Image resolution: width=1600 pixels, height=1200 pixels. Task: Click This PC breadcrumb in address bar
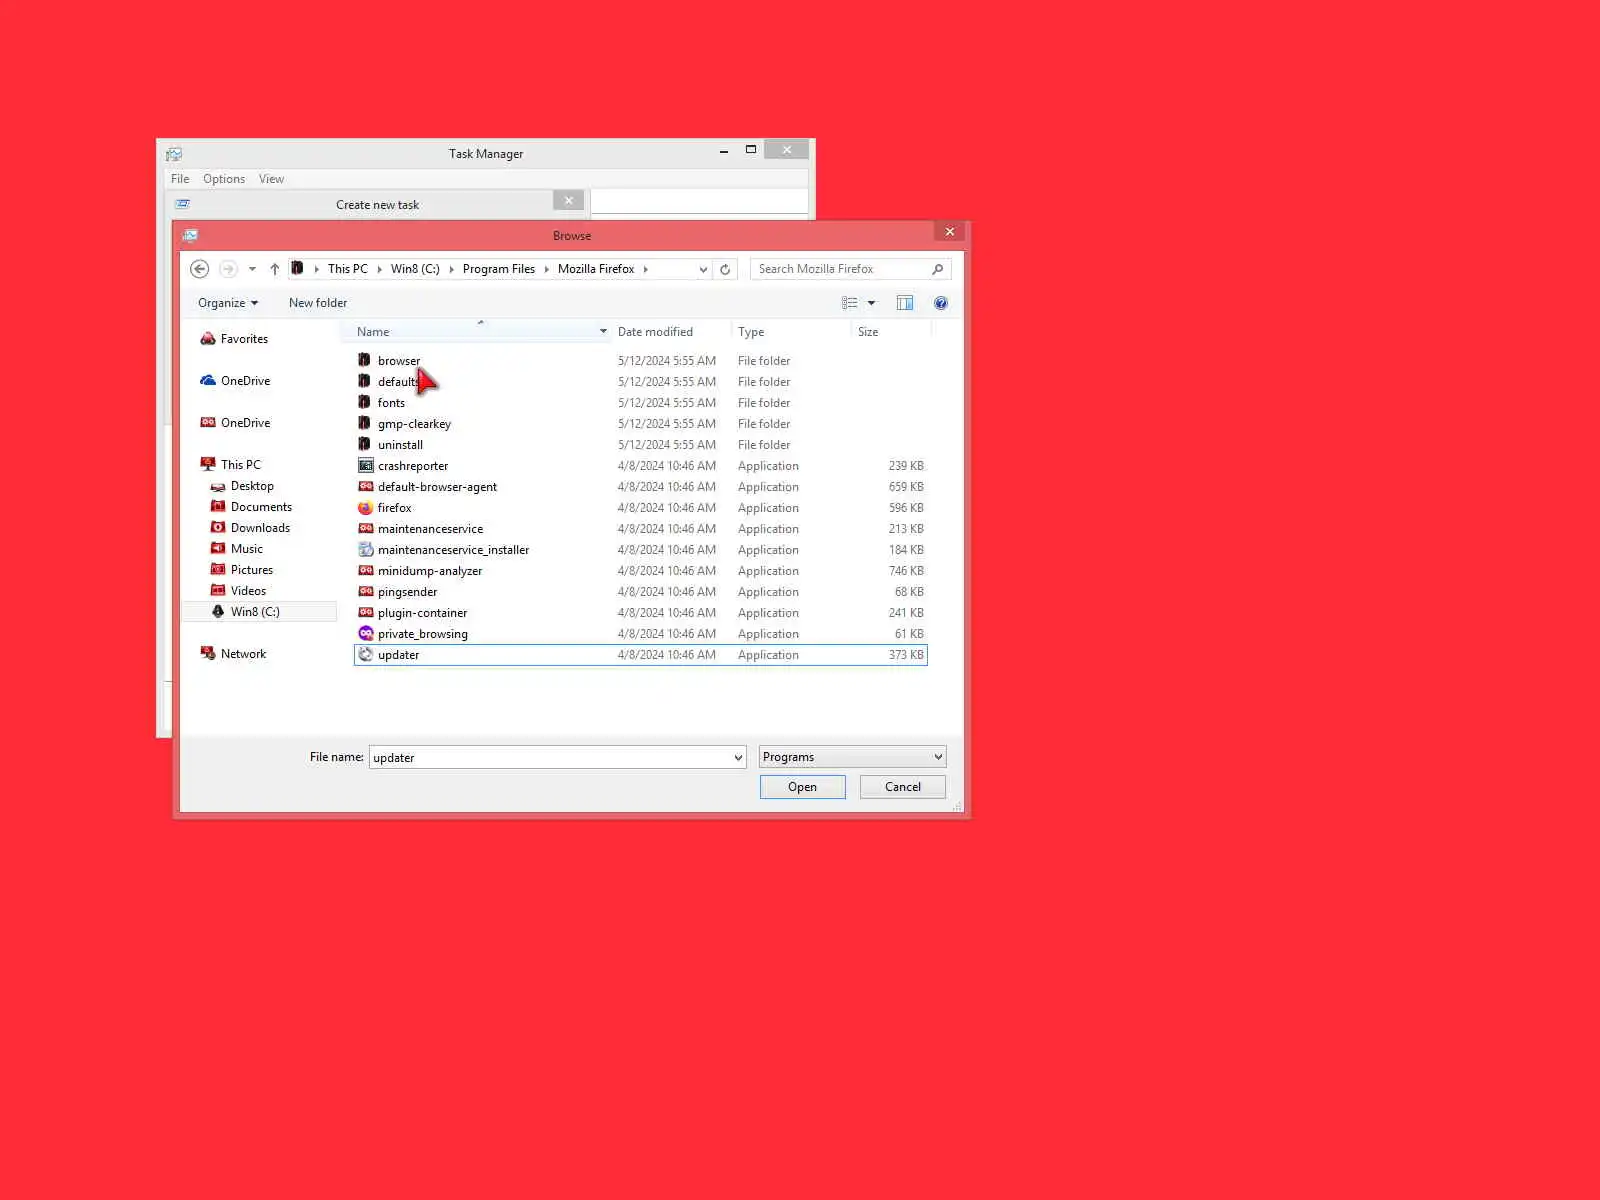pos(347,269)
